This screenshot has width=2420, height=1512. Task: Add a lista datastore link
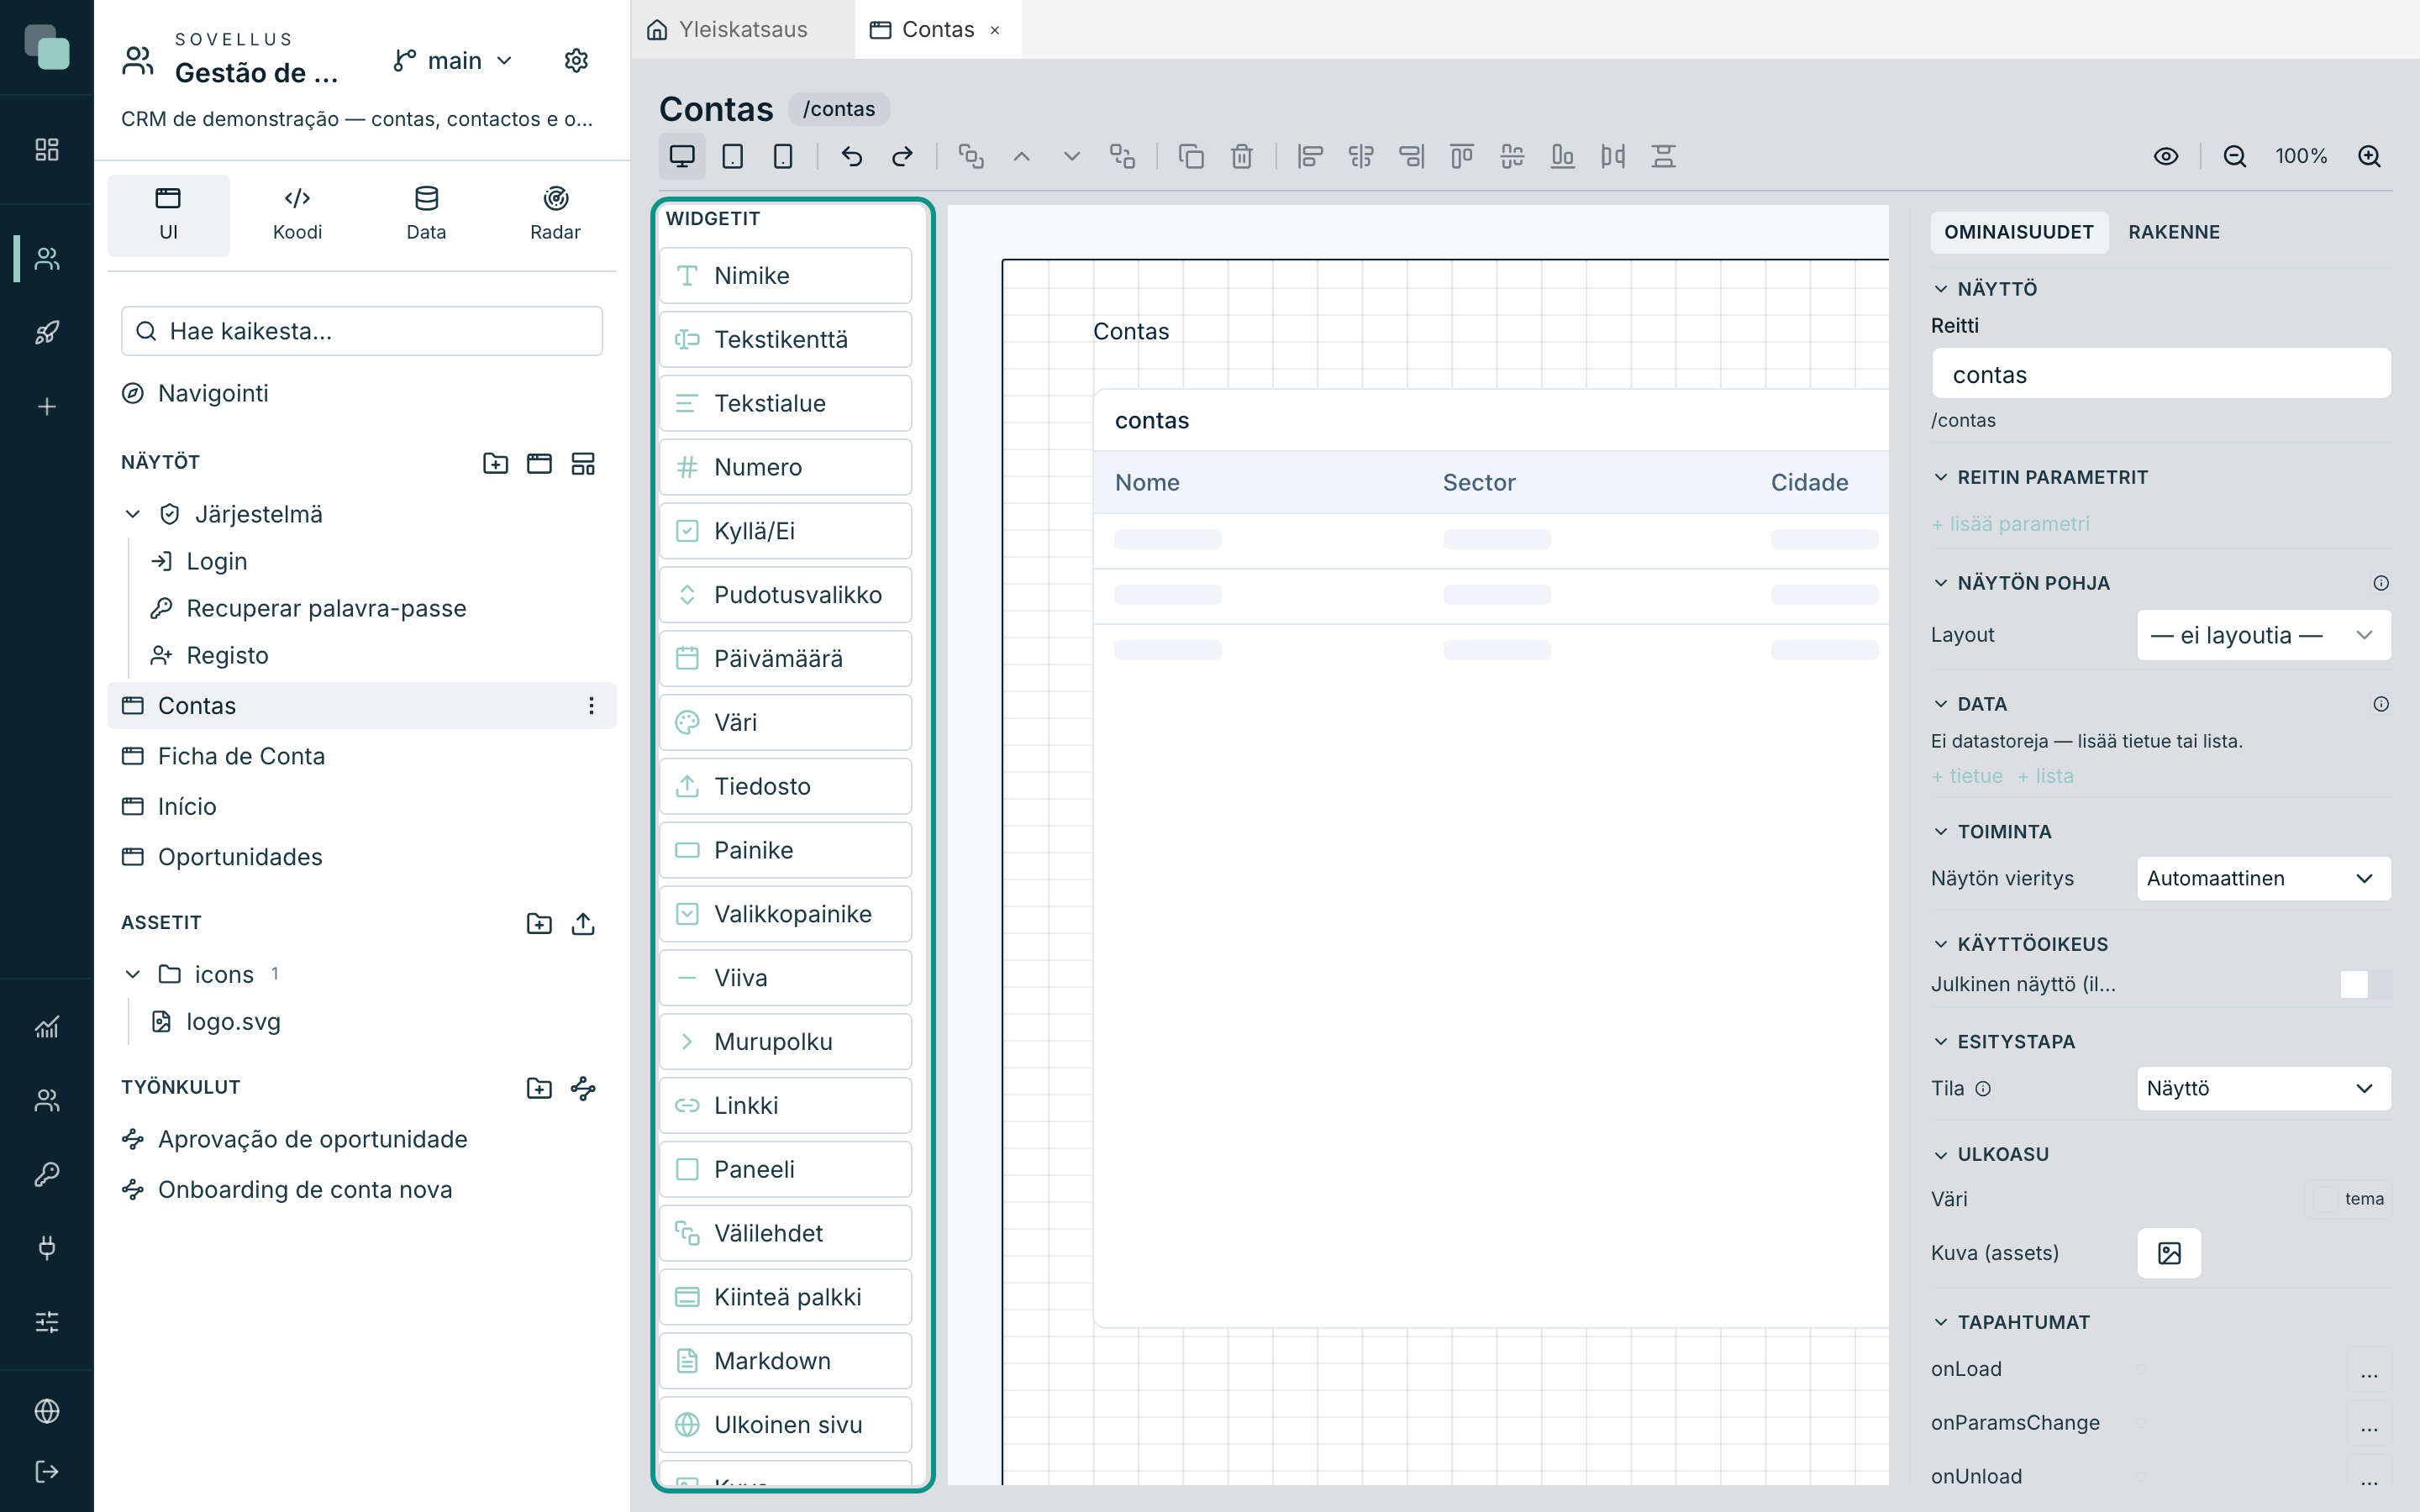(2046, 776)
